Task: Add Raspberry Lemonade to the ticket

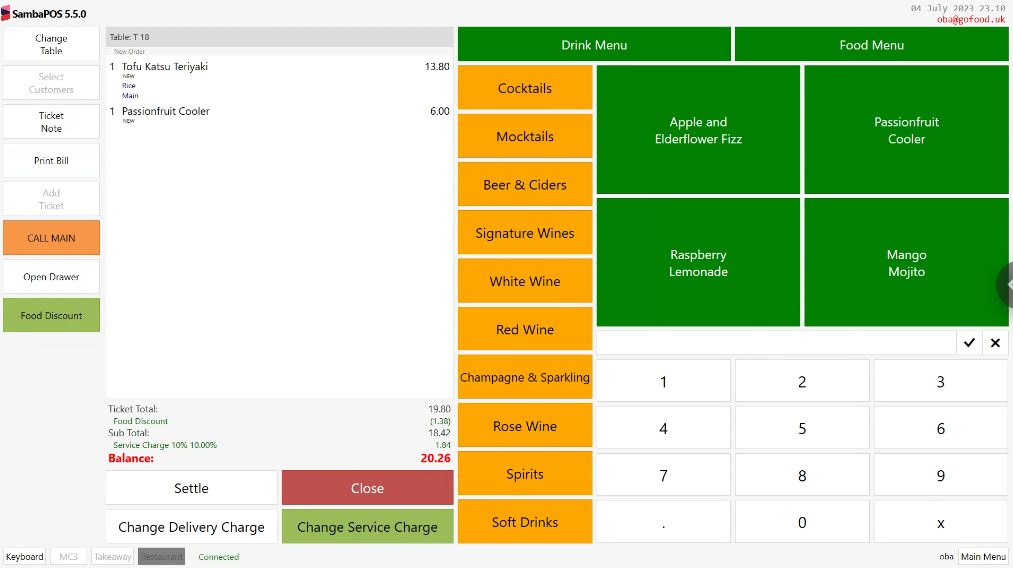Action: click(698, 262)
